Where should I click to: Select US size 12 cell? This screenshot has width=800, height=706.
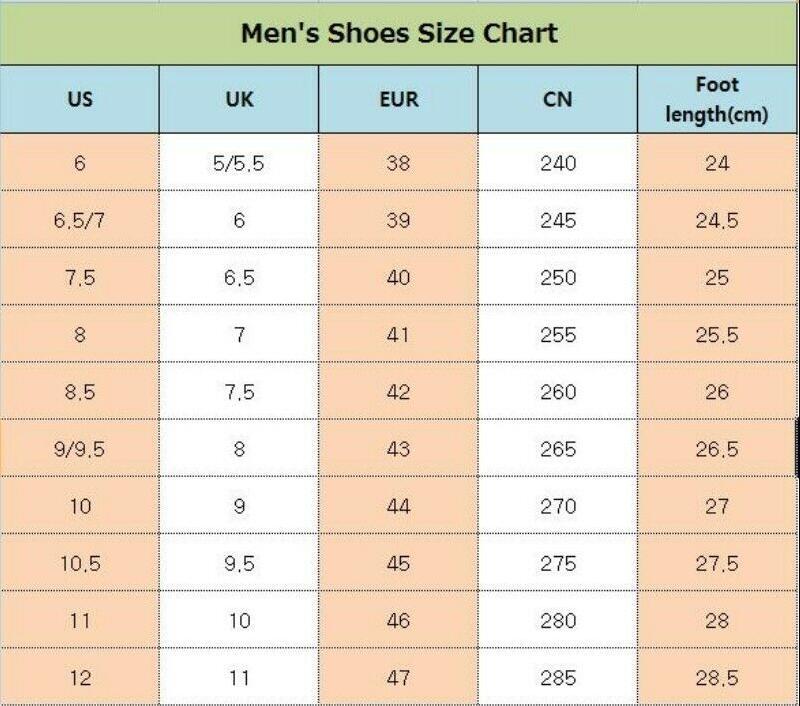coord(80,678)
